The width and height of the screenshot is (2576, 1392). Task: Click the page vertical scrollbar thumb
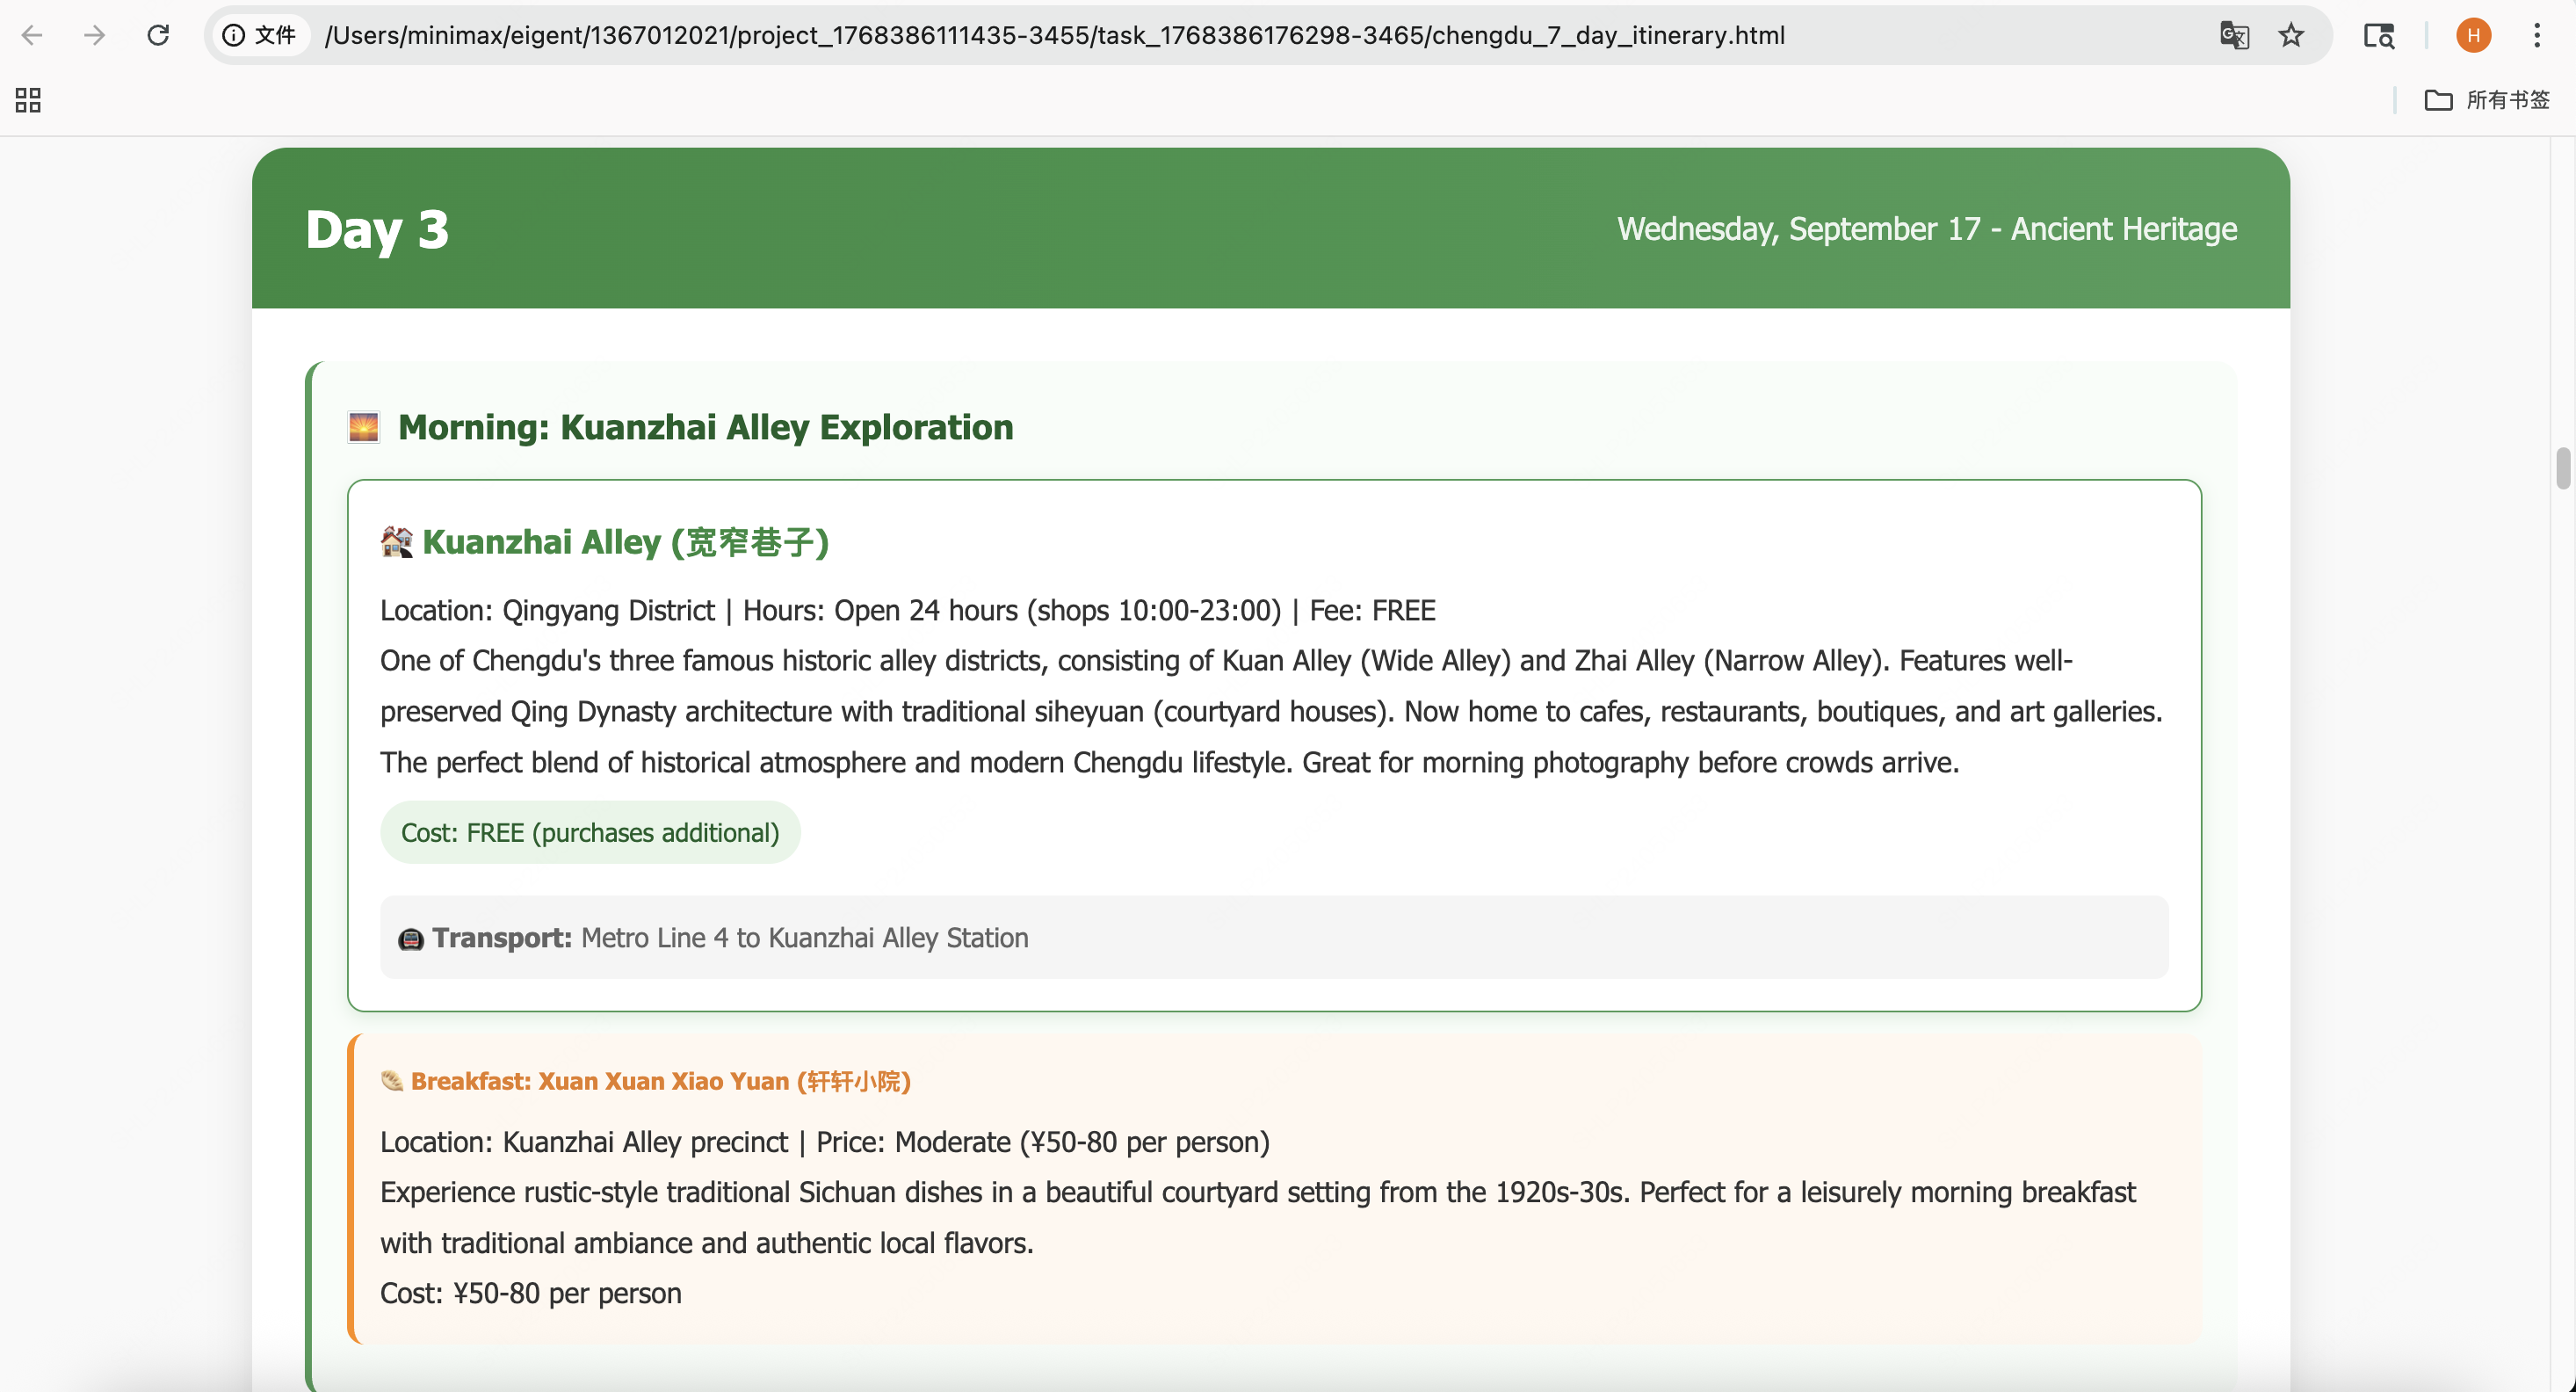(2562, 468)
